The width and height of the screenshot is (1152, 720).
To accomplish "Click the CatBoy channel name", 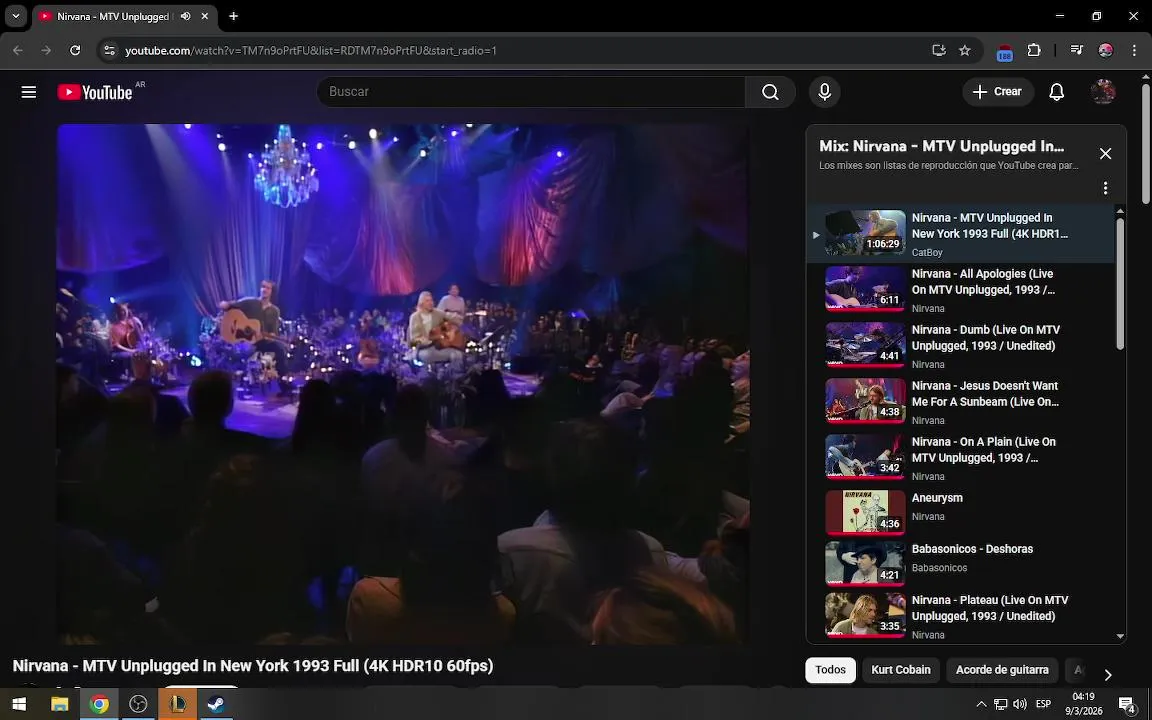I will click(927, 252).
